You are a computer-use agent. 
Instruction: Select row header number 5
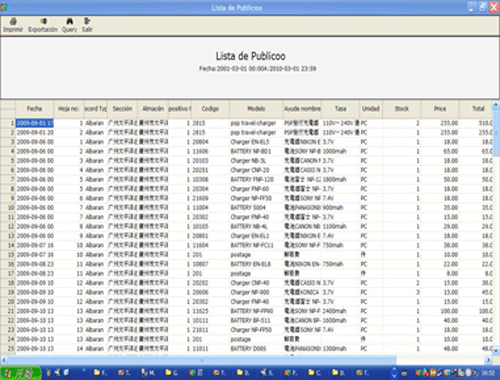pyautogui.click(x=8, y=161)
